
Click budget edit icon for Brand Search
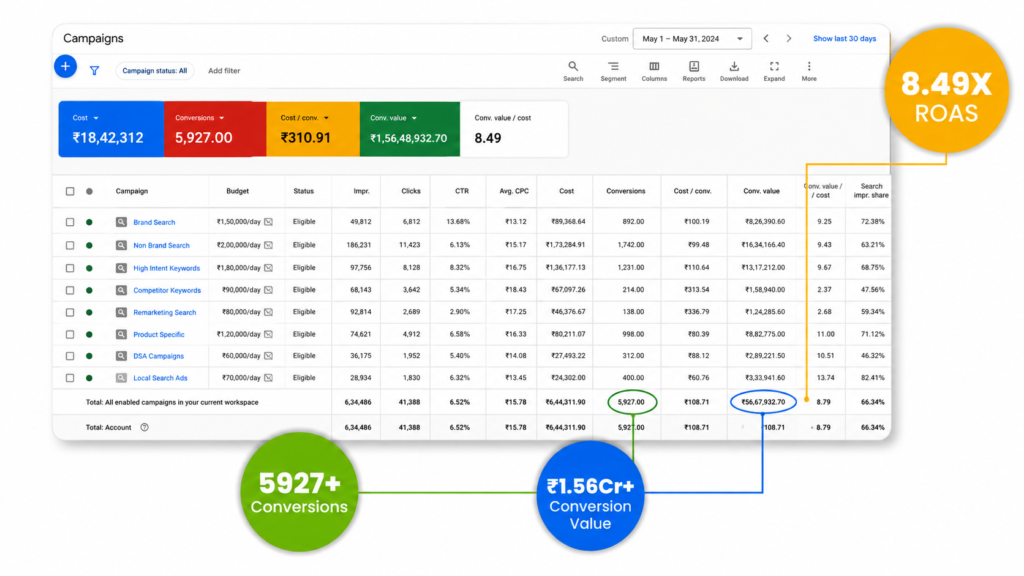(268, 222)
